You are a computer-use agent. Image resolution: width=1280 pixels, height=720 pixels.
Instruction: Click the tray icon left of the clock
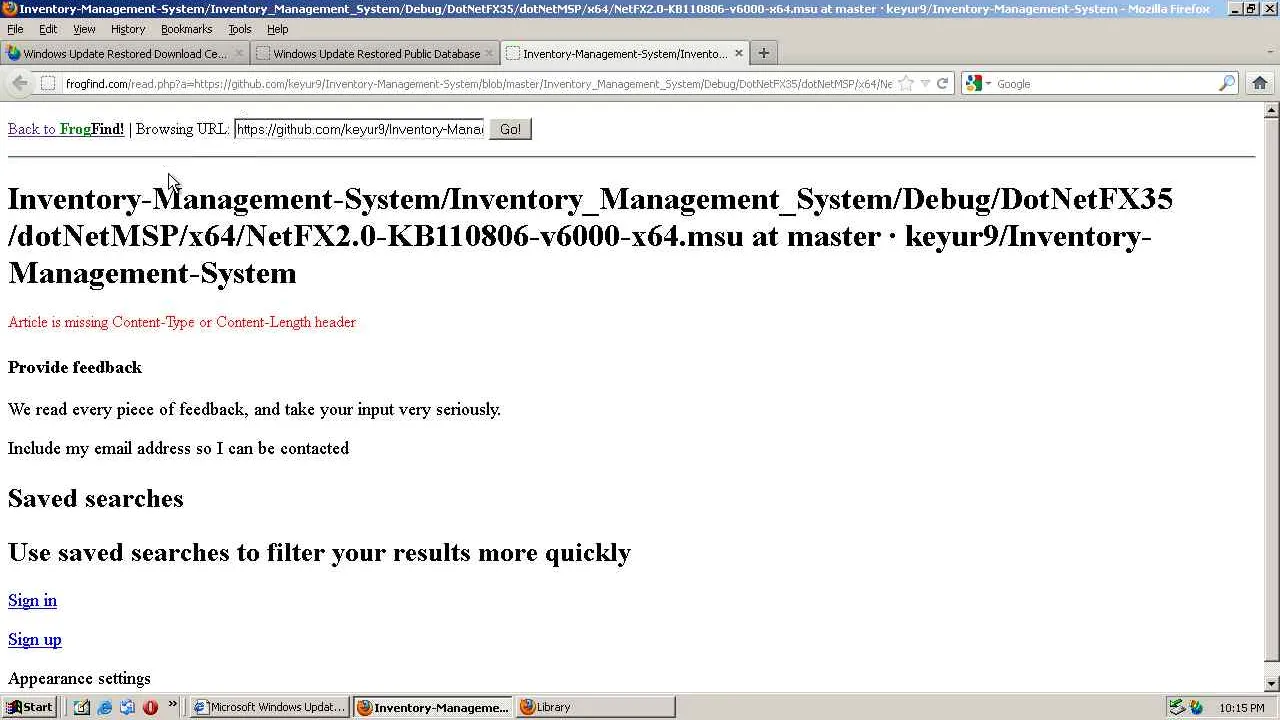coord(1196,708)
